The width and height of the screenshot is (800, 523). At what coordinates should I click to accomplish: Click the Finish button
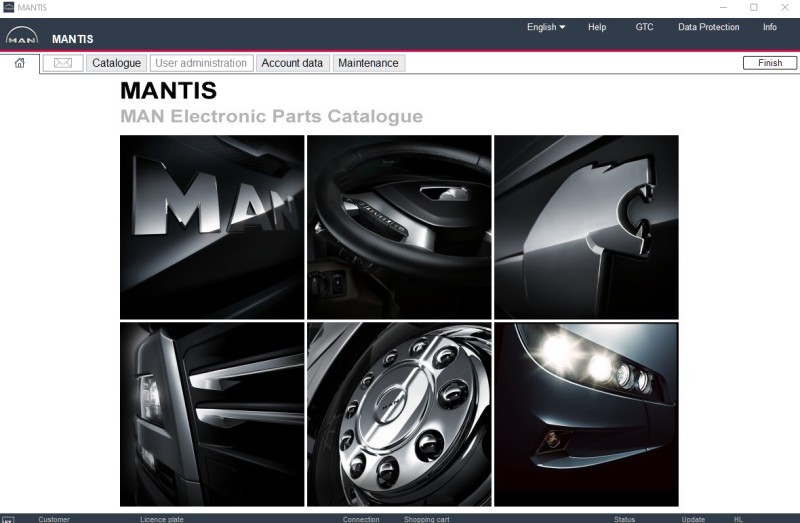(x=770, y=63)
